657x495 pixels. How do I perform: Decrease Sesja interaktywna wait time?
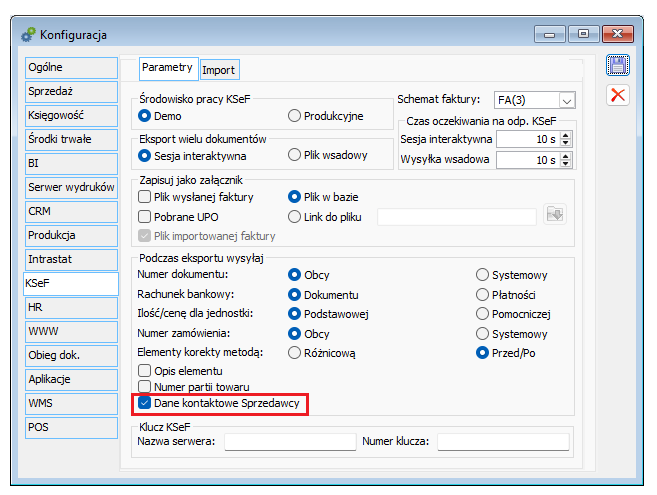[566, 143]
